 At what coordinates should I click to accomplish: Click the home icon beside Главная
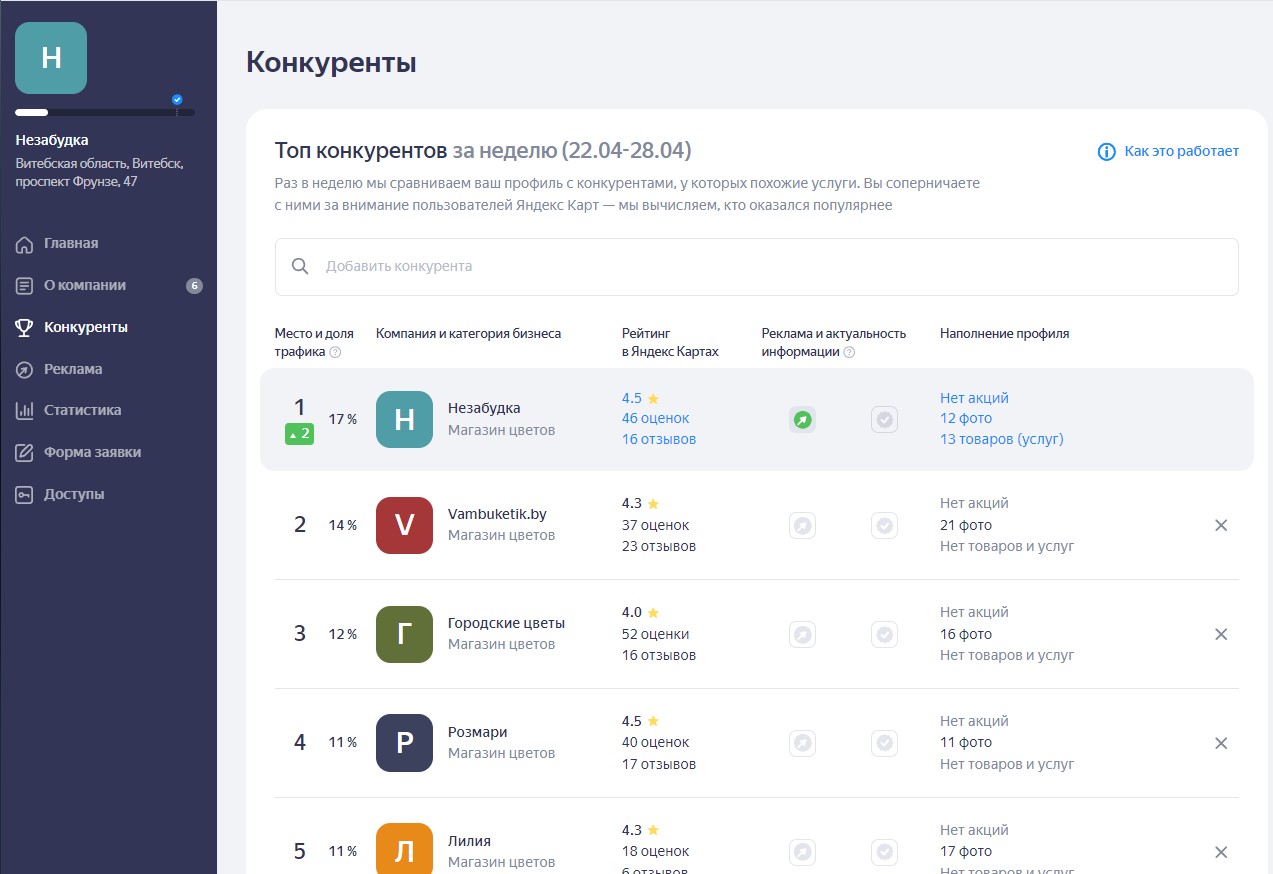pyautogui.click(x=25, y=244)
